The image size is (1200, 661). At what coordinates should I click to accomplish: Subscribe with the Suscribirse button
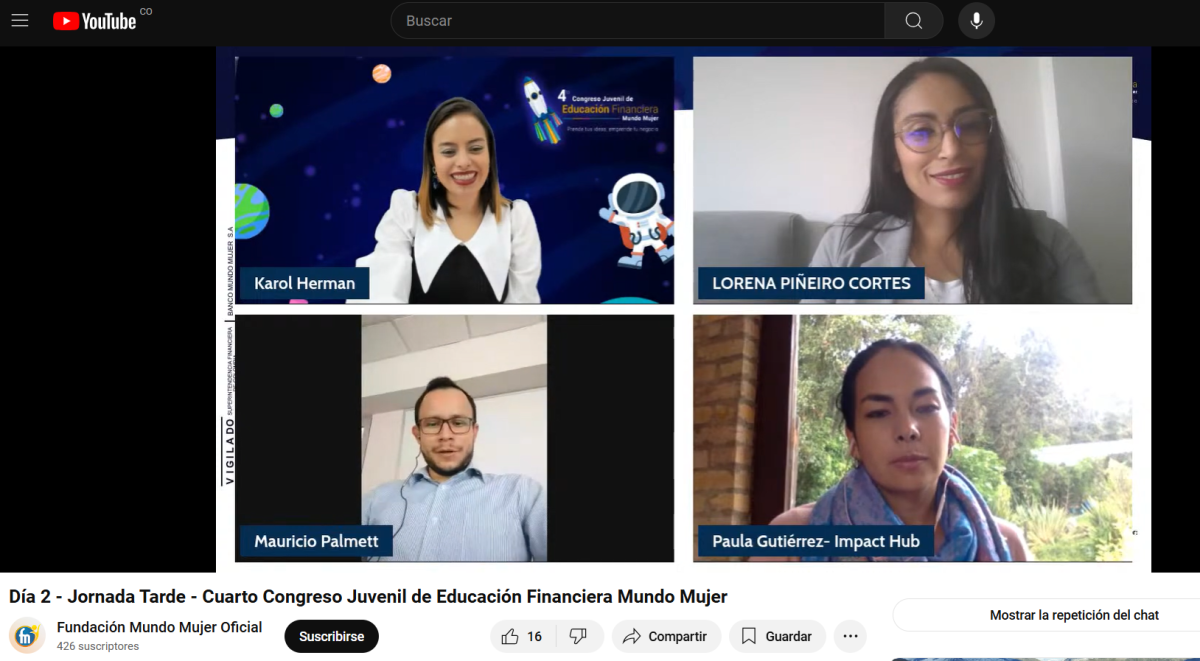coord(331,636)
